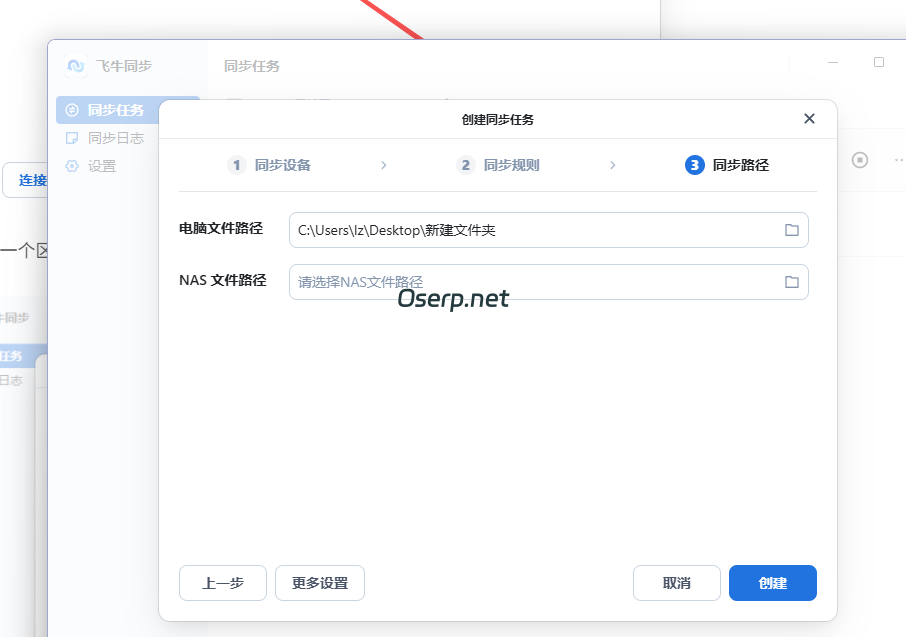Click the chevron between 同步规则 and 同步路径
This screenshot has height=637, width=906.
(612, 165)
